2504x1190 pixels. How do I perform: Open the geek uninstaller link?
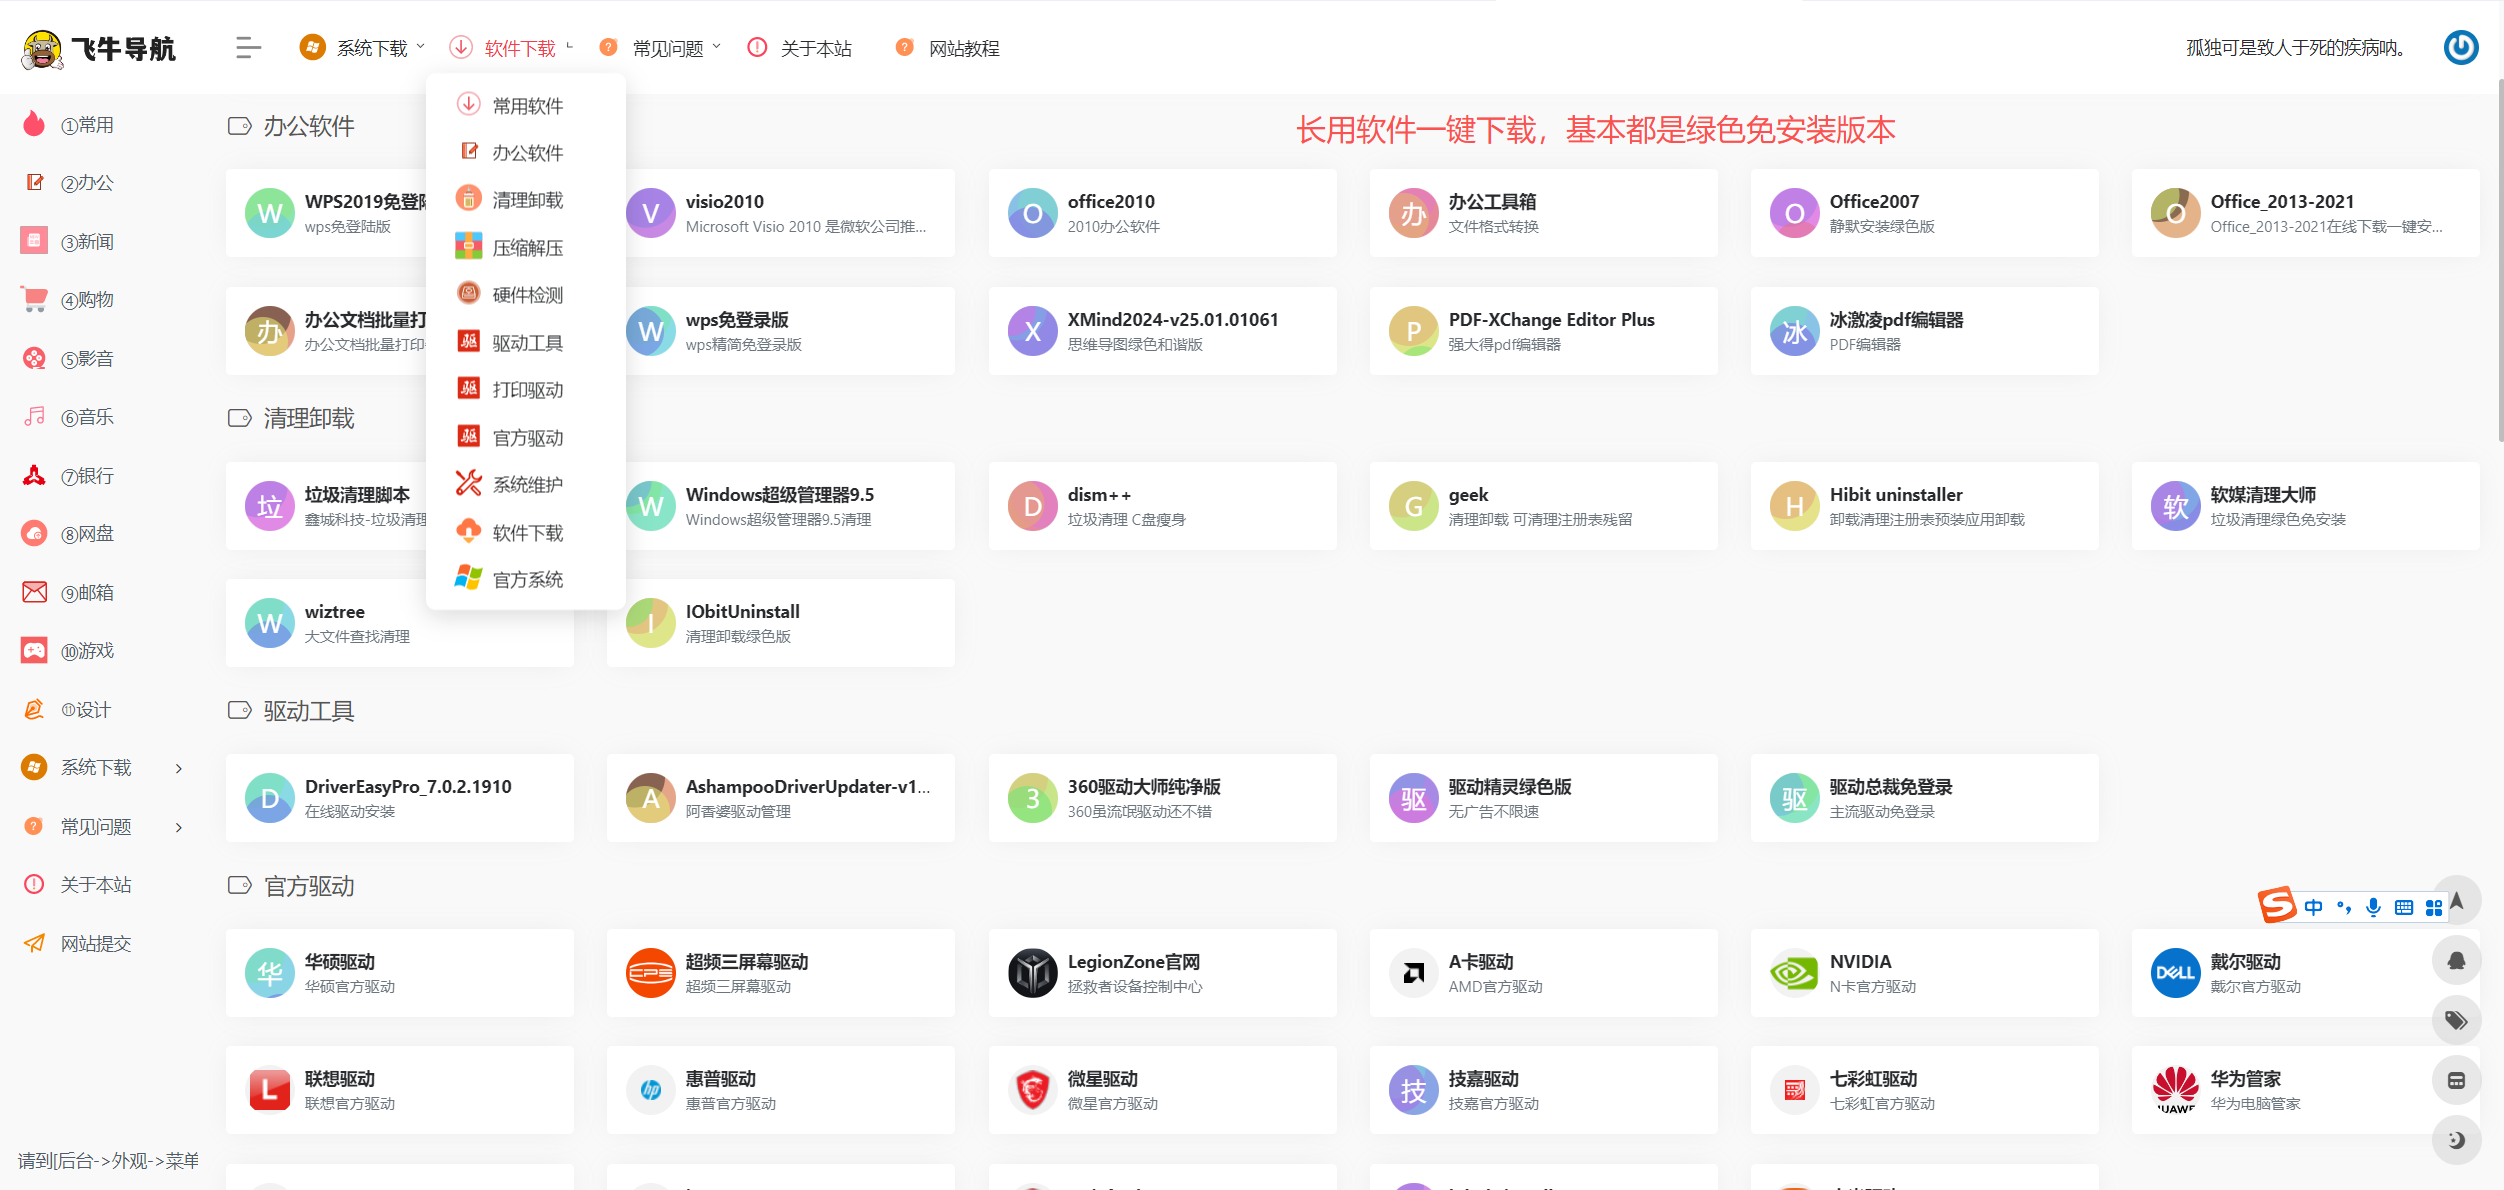coord(1468,495)
